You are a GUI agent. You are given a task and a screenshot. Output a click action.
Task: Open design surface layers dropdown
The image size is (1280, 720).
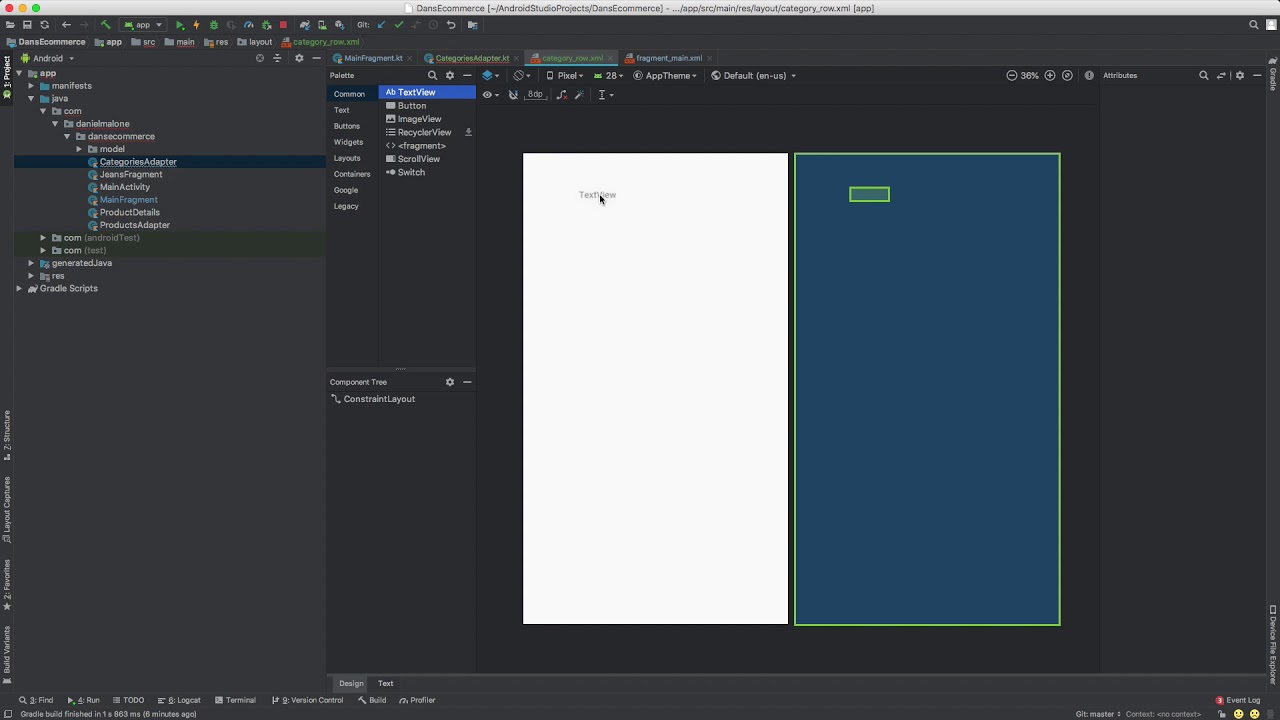coord(490,75)
